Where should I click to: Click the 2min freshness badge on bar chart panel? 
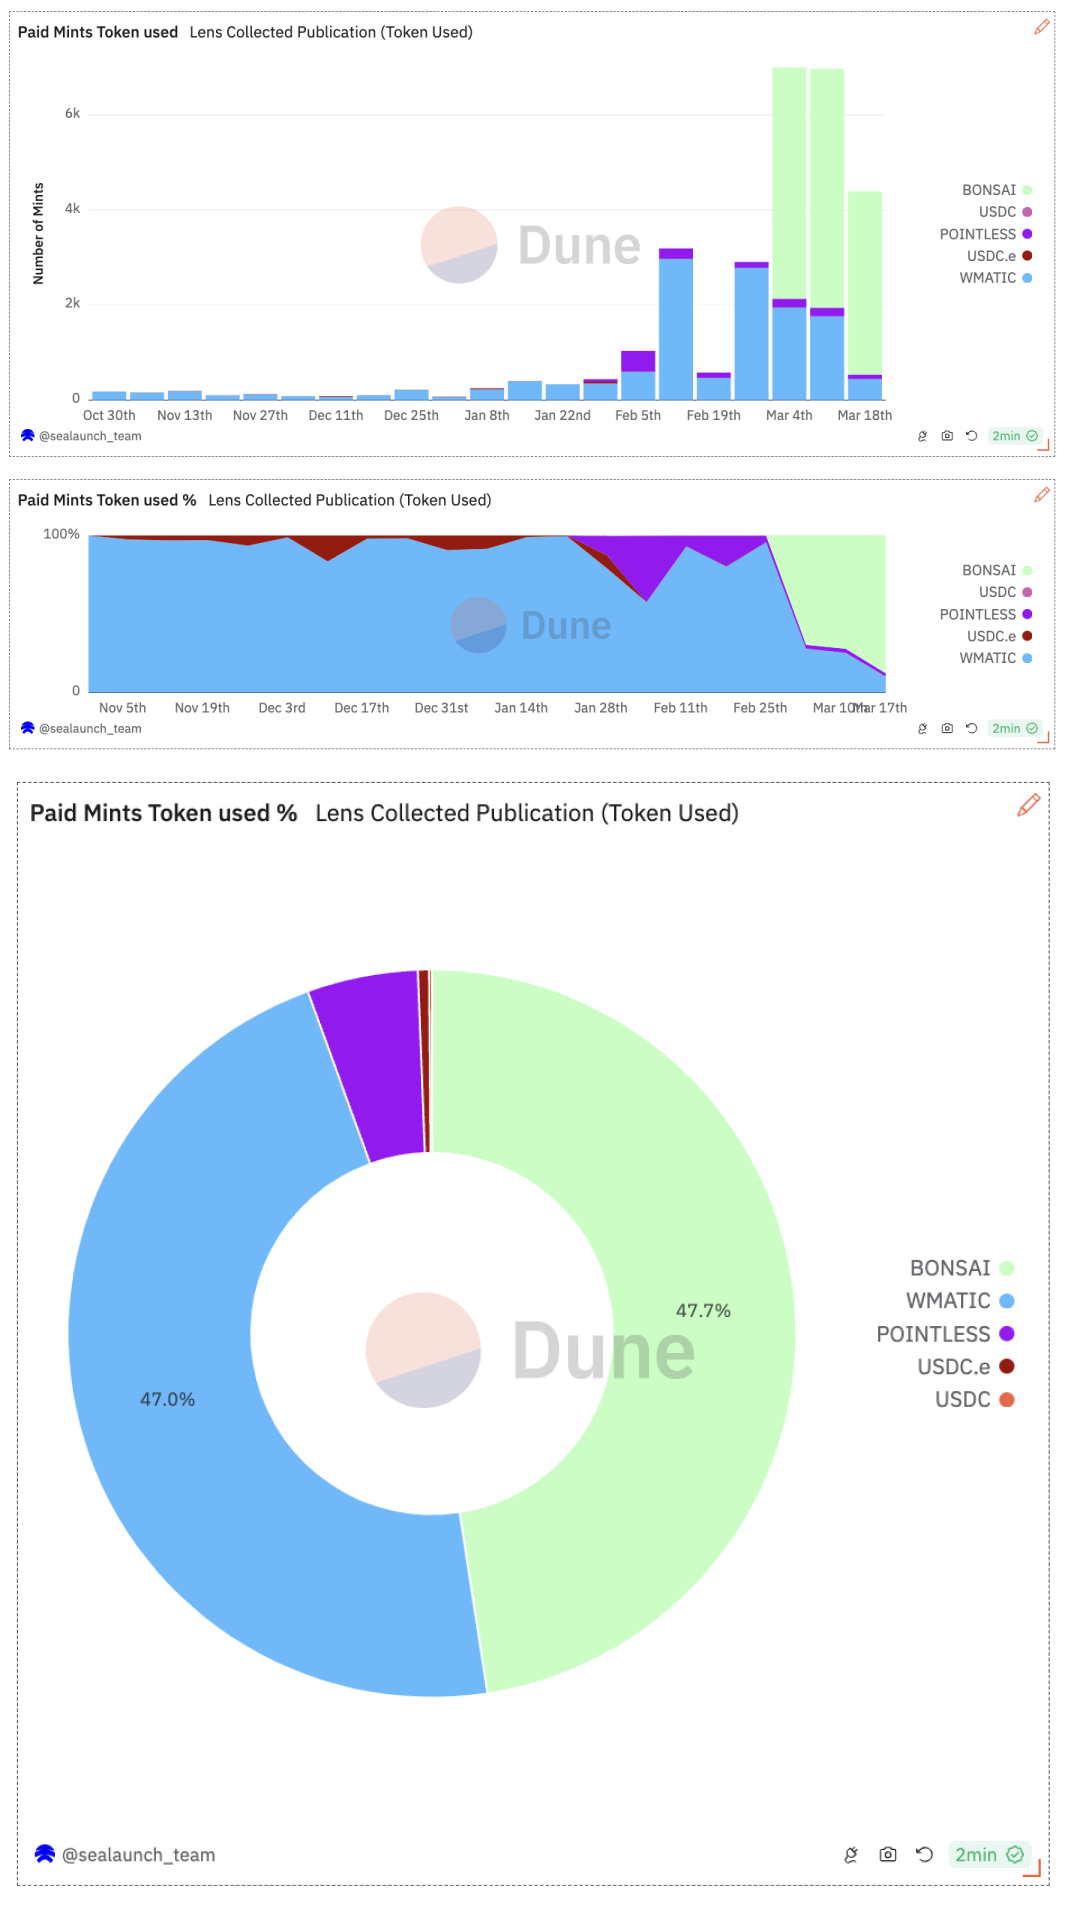pos(1014,436)
